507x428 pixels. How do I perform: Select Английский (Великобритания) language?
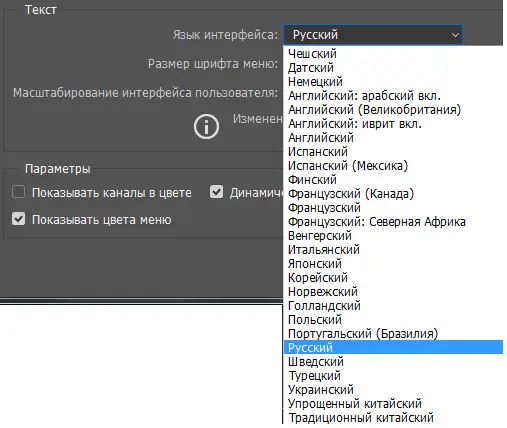pyautogui.click(x=393, y=110)
